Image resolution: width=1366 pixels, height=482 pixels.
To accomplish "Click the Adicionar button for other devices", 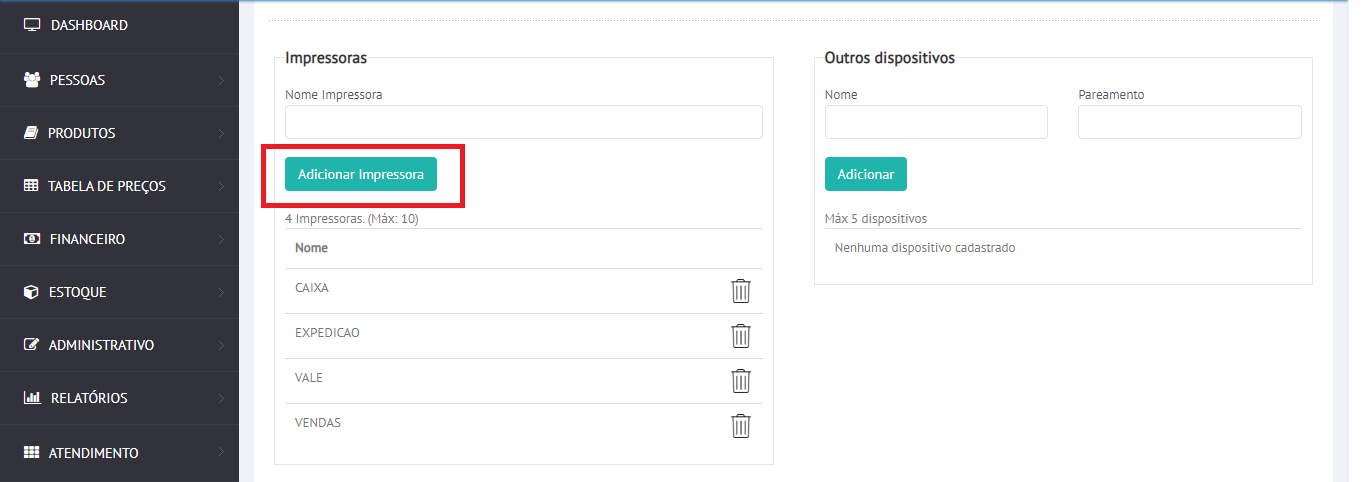I will (x=865, y=174).
